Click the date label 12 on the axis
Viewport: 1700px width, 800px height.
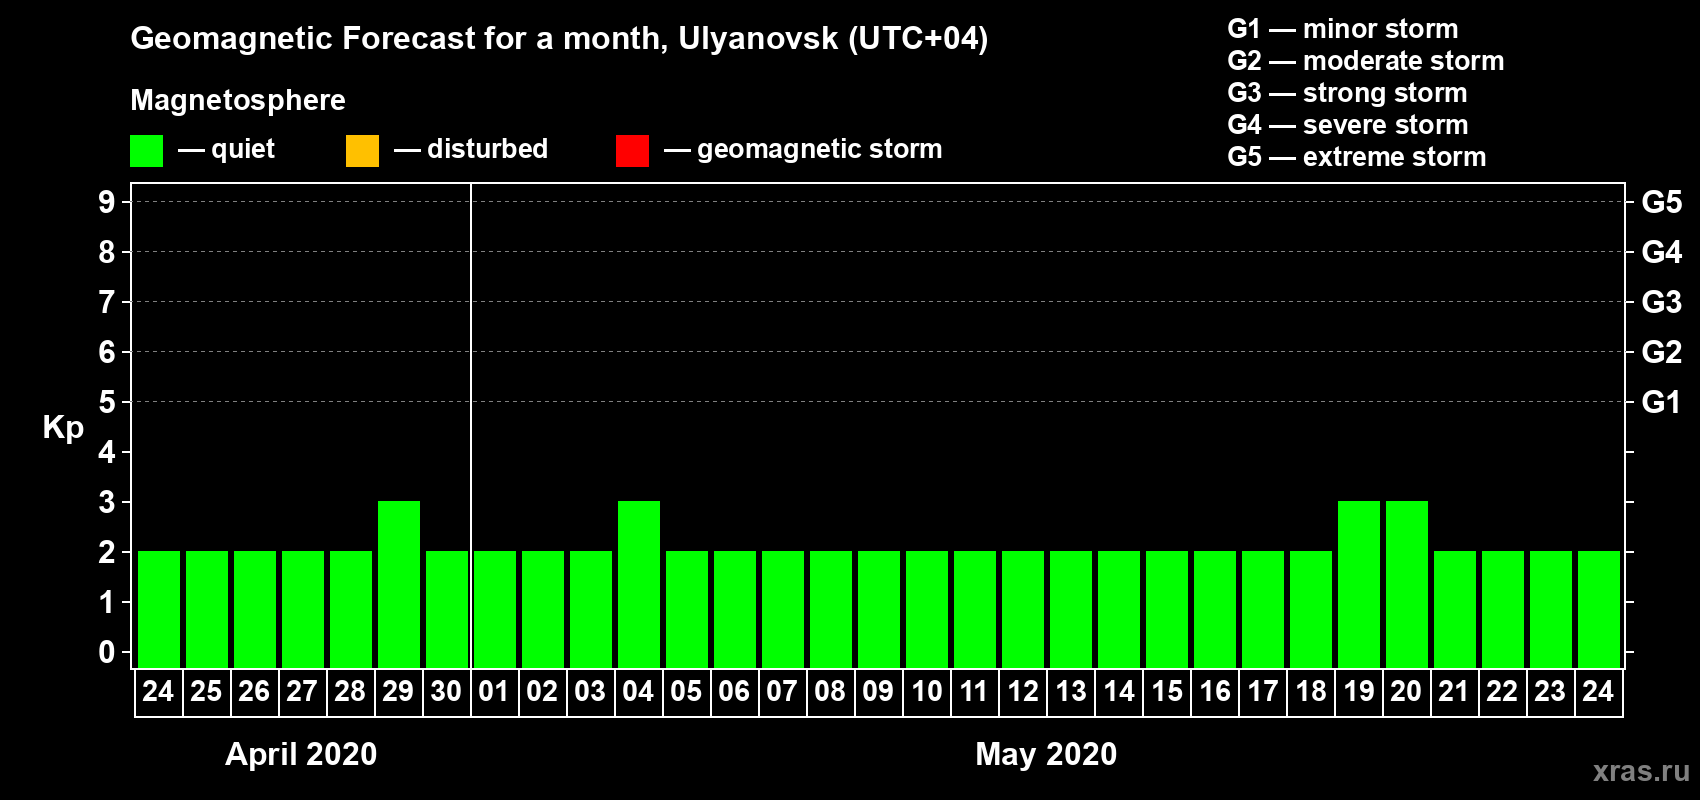click(x=1022, y=691)
